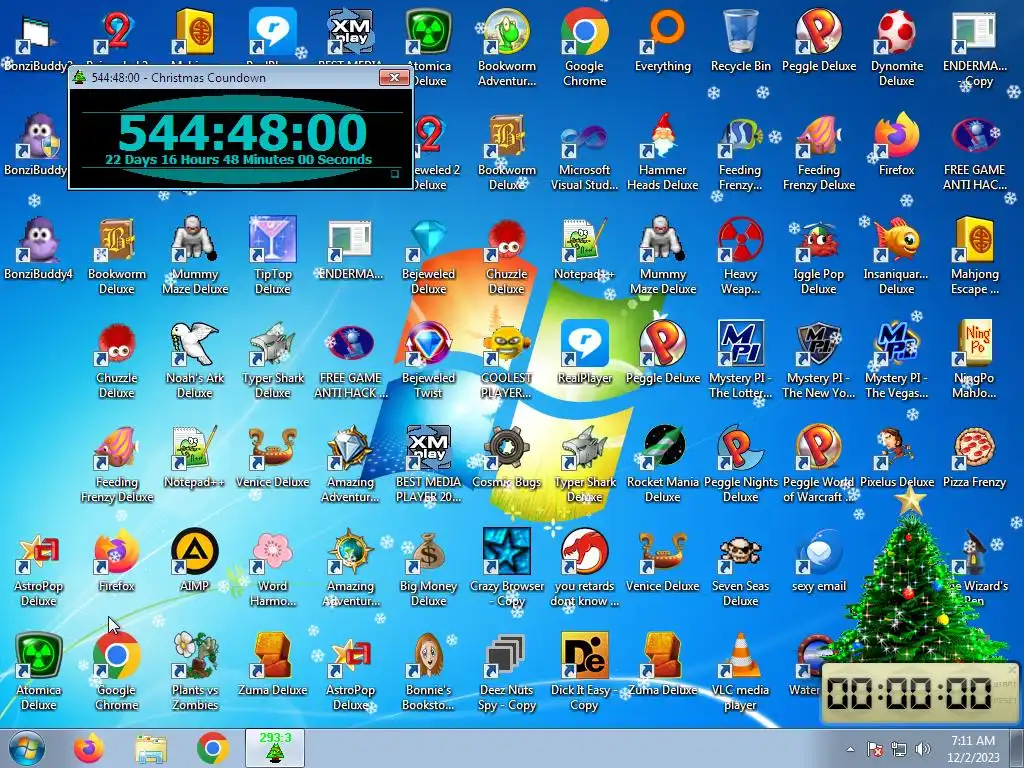This screenshot has width=1024, height=768.
Task: Open the volume speaker tray icon
Action: click(923, 749)
